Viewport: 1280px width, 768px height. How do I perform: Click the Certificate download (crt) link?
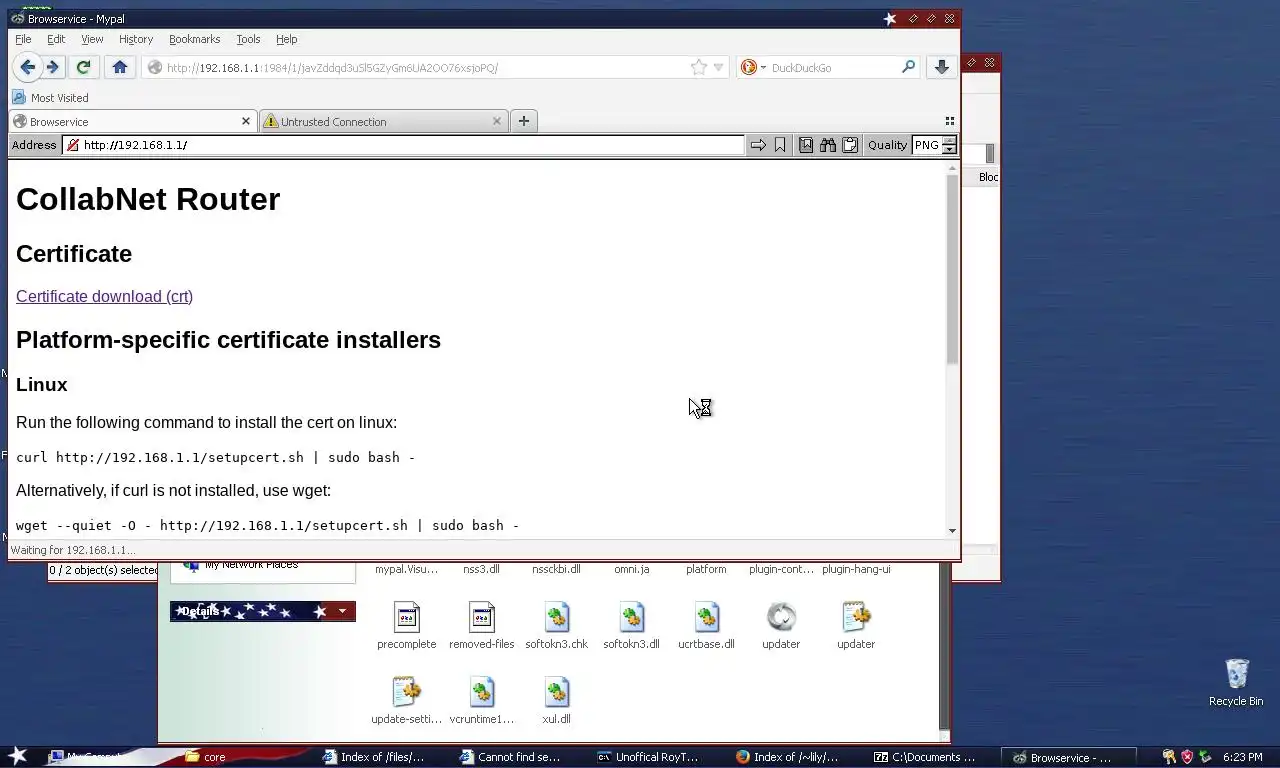104,296
